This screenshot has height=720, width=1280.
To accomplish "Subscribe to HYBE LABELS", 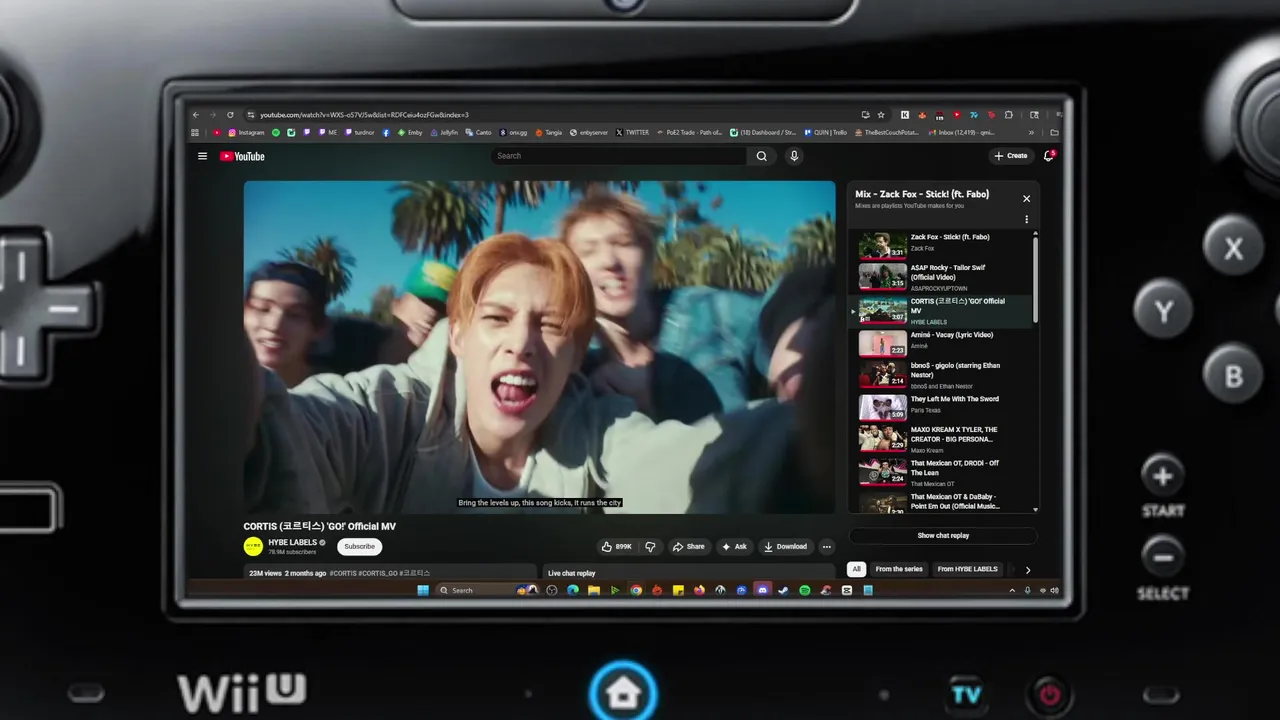I will [359, 547].
